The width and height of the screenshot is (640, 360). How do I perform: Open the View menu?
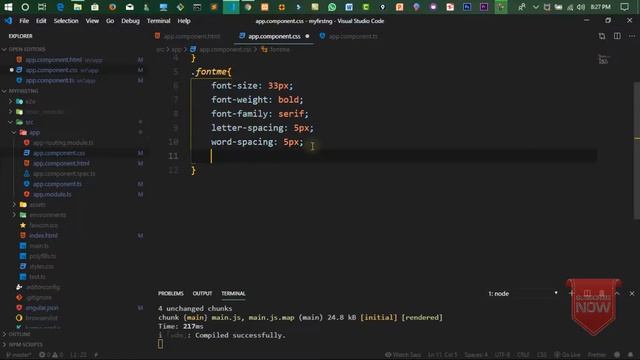92,21
